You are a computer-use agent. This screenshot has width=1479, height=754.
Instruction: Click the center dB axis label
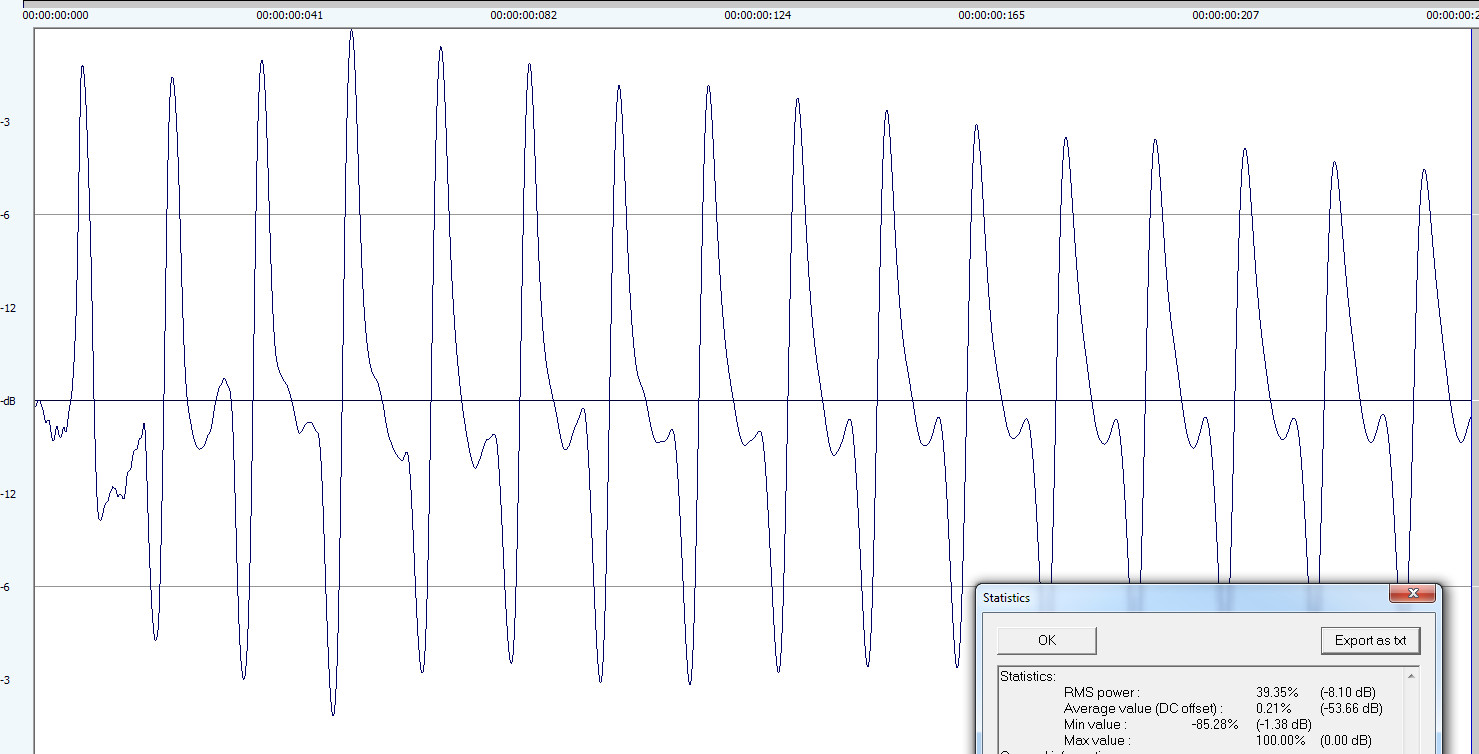click(x=9, y=401)
